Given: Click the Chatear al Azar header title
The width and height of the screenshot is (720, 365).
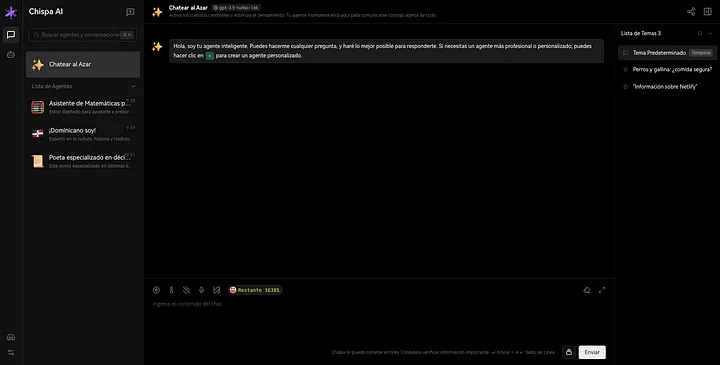Looking at the screenshot, I should tap(188, 8).
